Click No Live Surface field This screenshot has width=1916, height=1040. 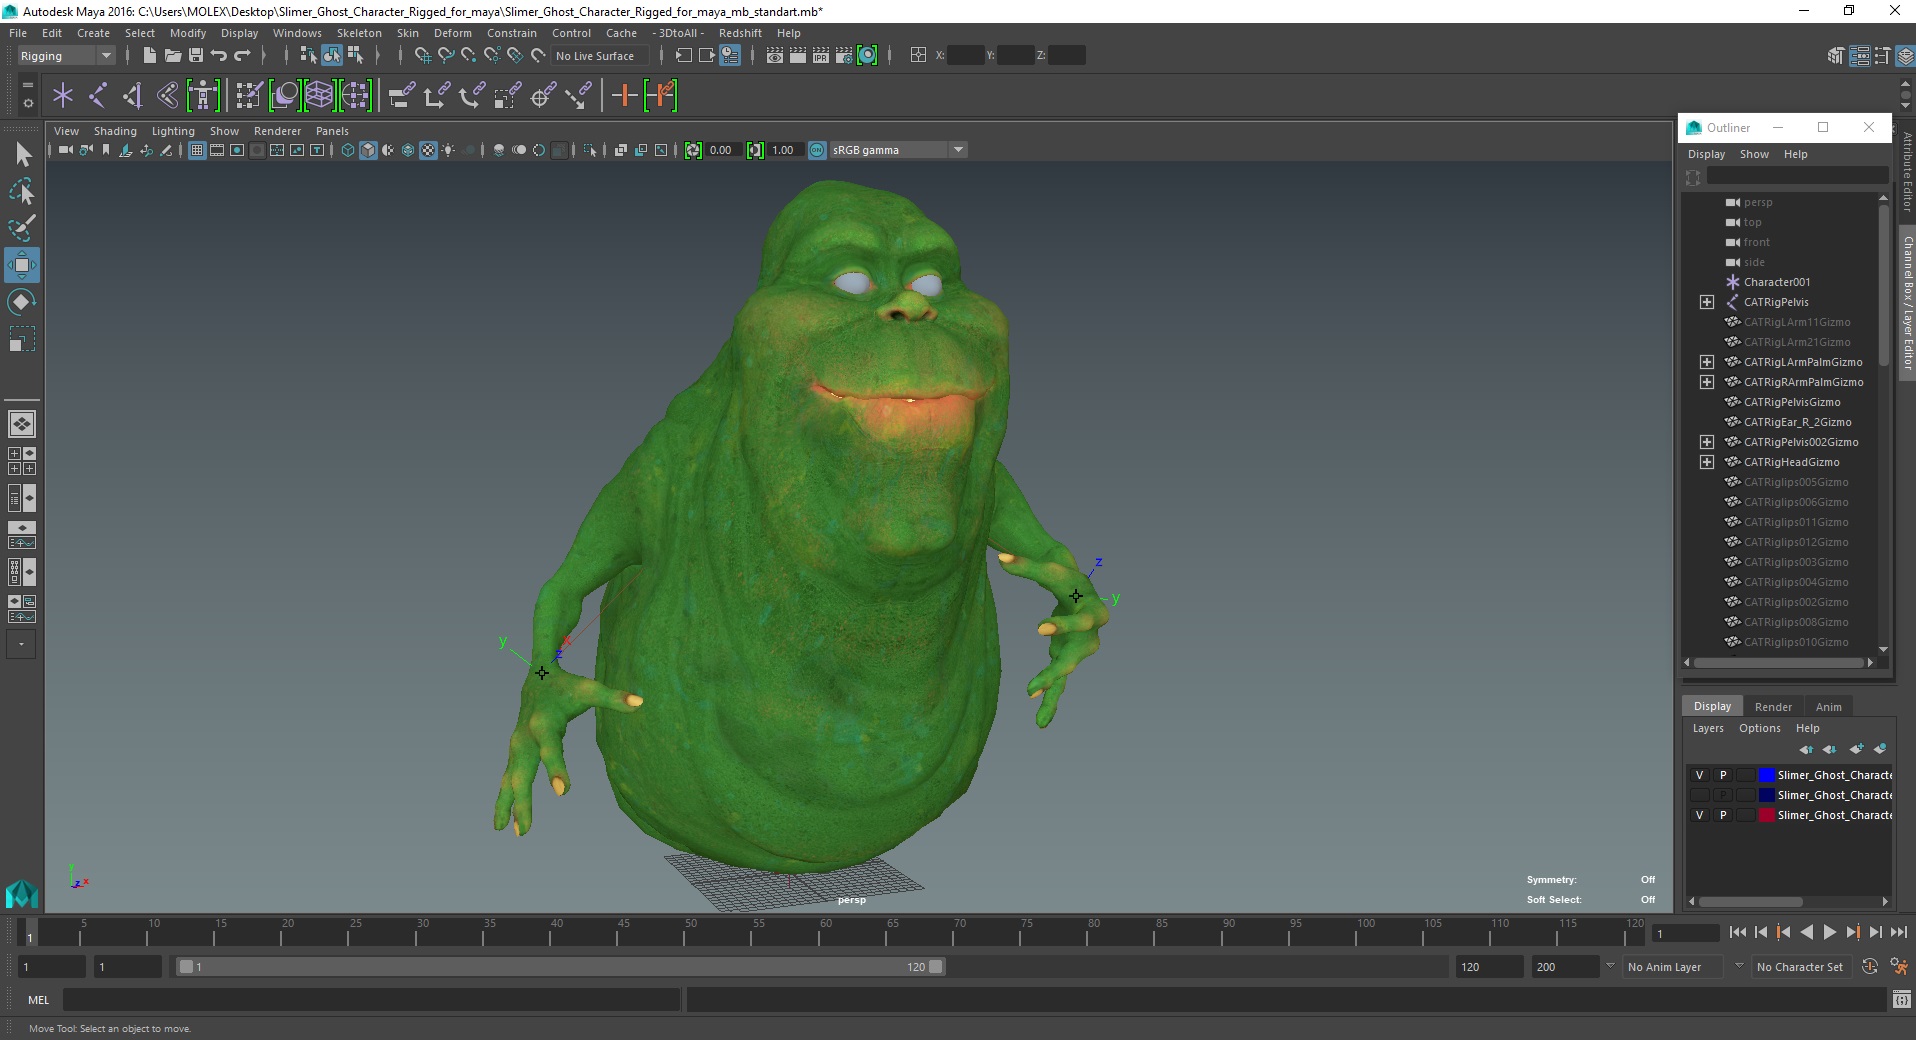(x=599, y=56)
